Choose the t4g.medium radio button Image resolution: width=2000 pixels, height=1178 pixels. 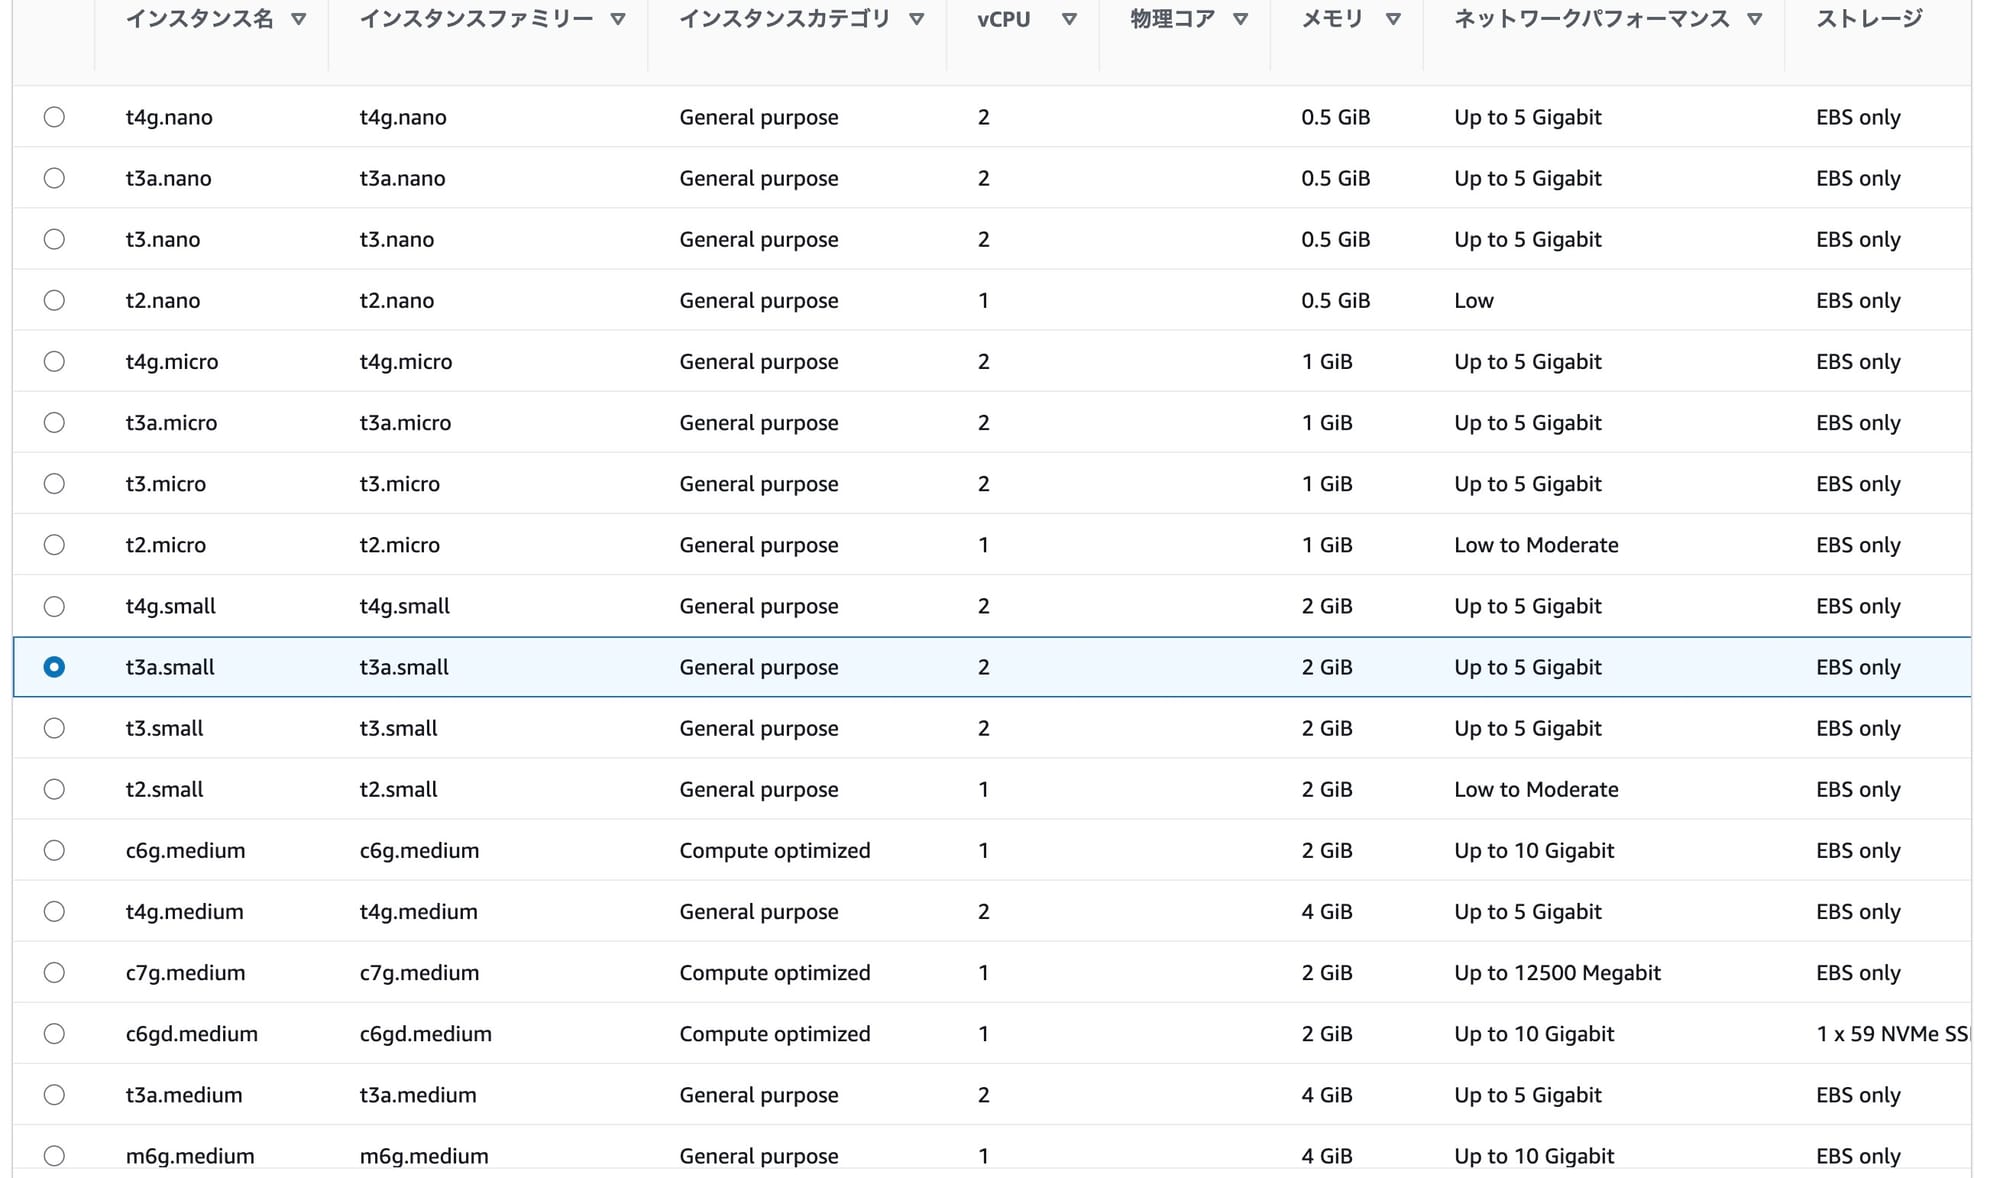click(55, 911)
